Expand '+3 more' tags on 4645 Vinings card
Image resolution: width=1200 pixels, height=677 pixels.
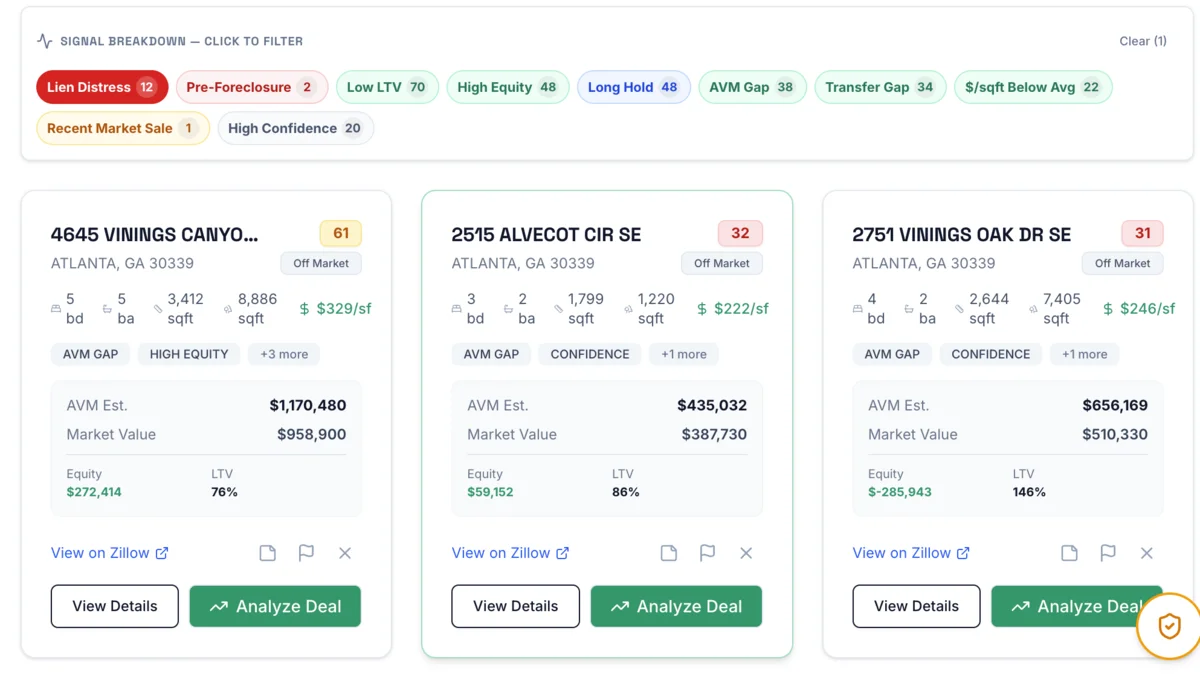(284, 354)
